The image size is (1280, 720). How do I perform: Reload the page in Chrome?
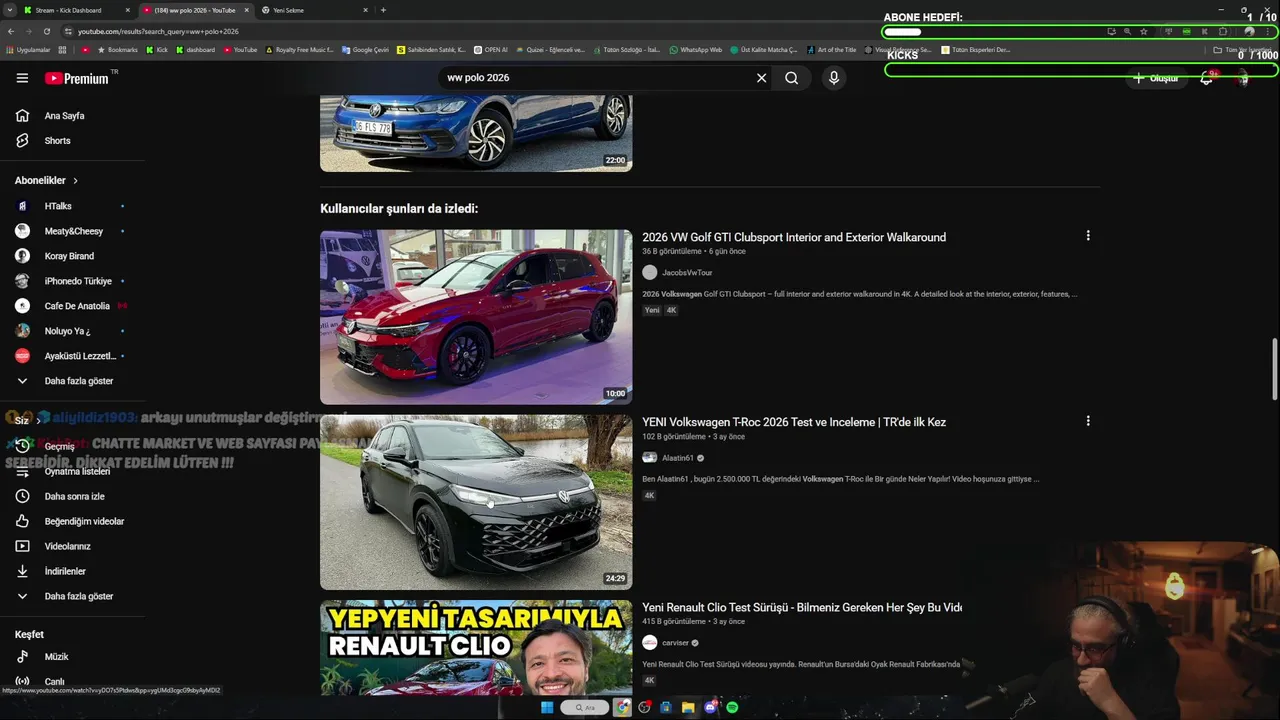pos(47,31)
